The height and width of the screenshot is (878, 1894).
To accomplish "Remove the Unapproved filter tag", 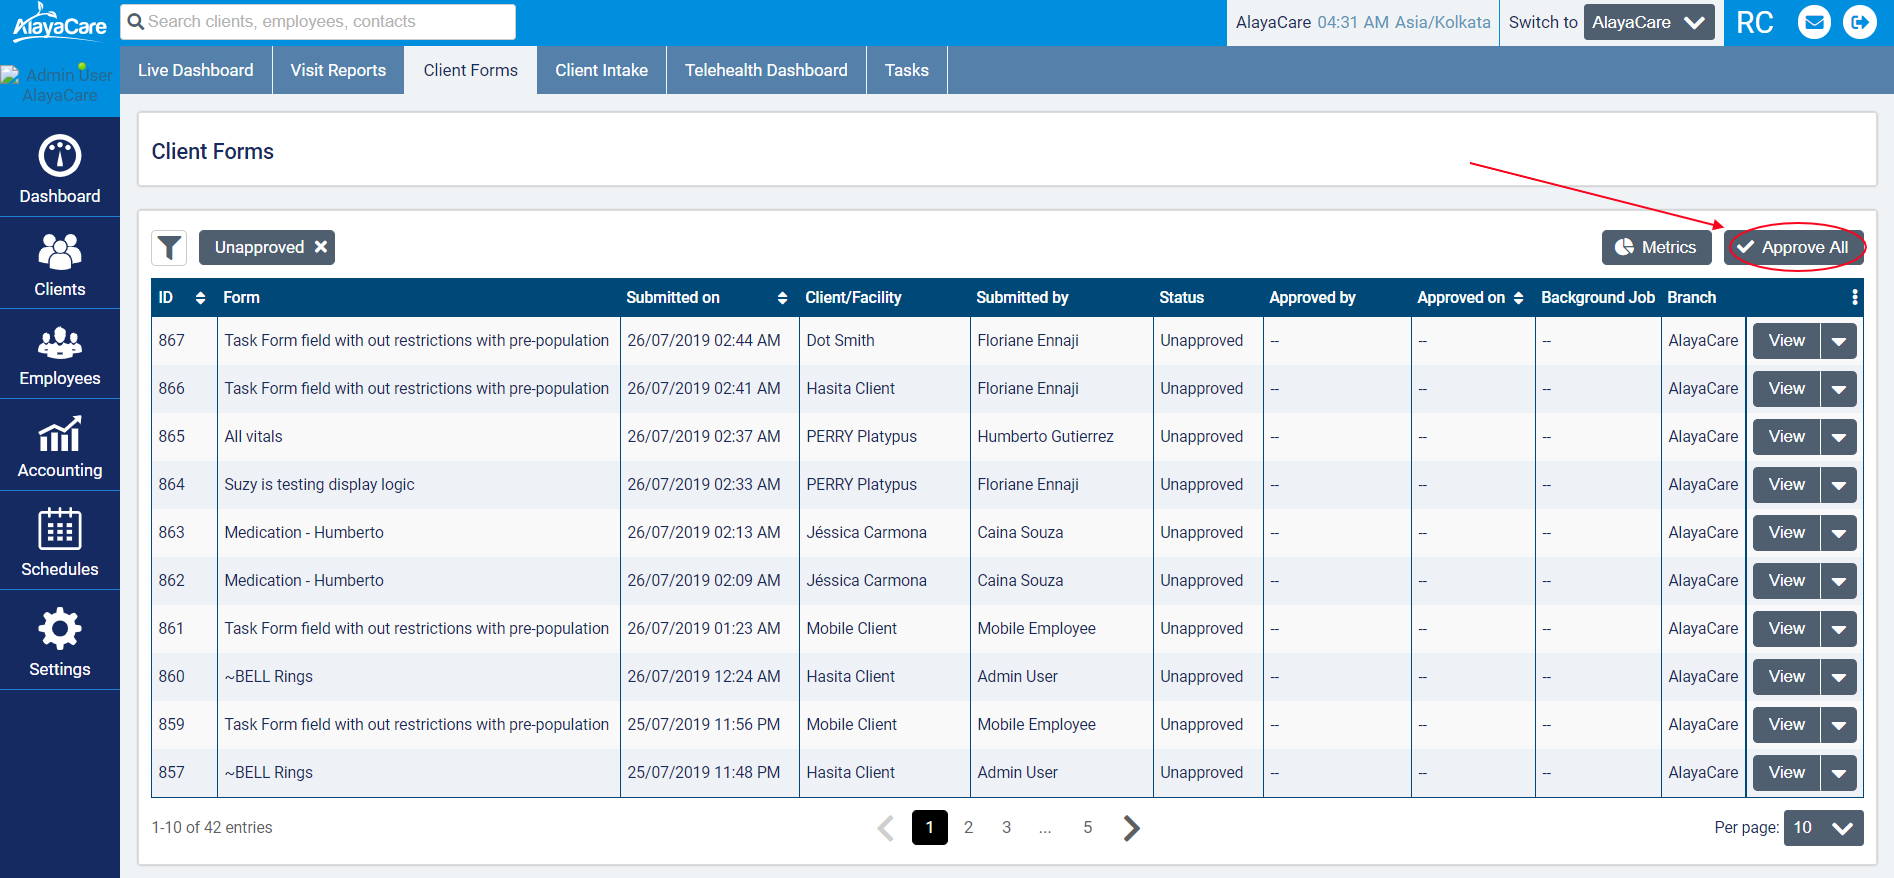I will (321, 247).
